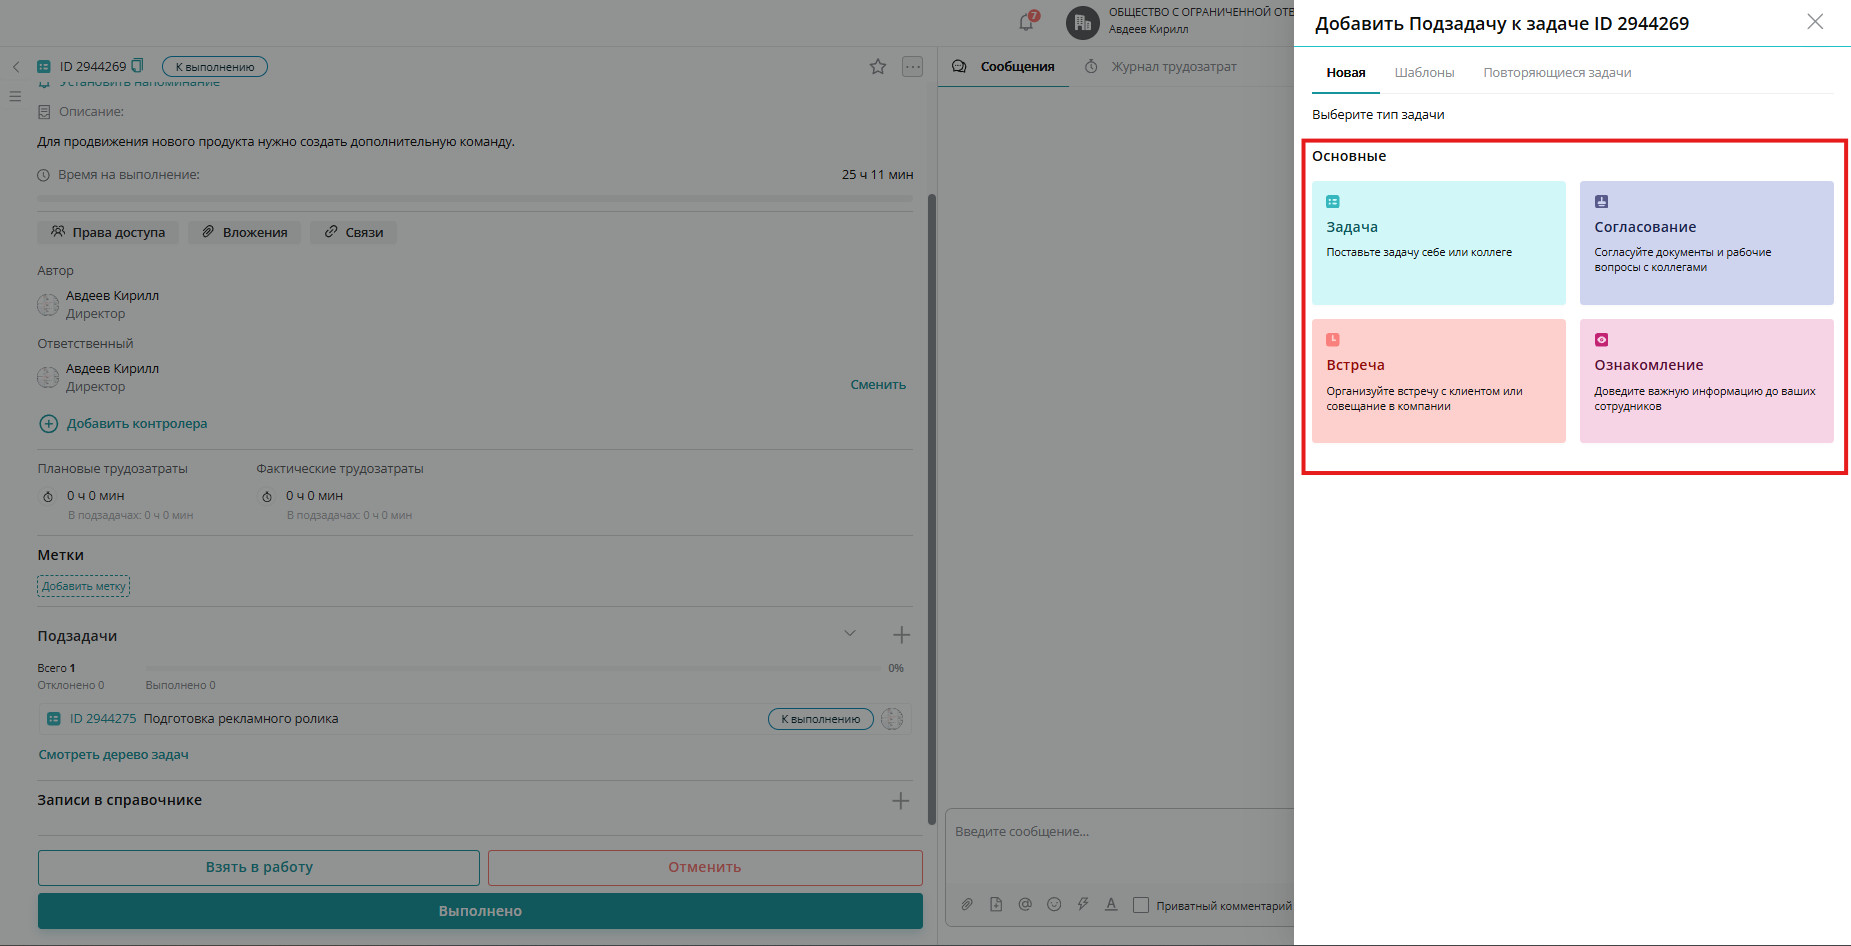
Task: Click the author avatar next to Авдеев Кирилл
Action: (x=48, y=304)
